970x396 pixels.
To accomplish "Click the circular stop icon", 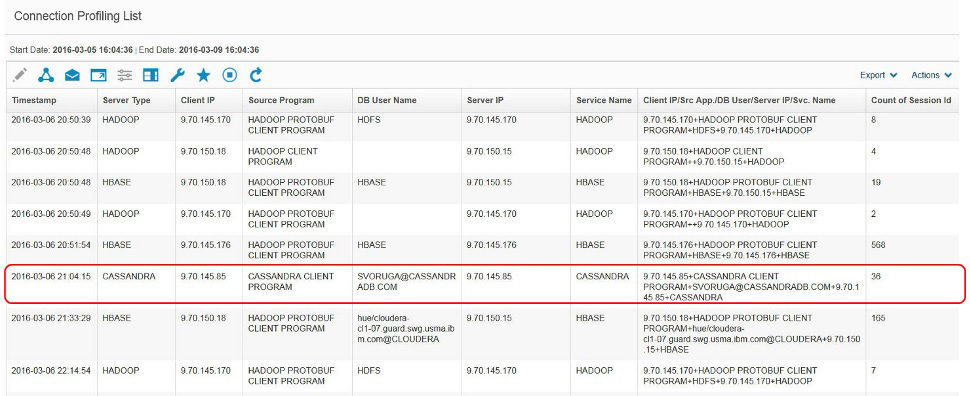I will (x=230, y=75).
